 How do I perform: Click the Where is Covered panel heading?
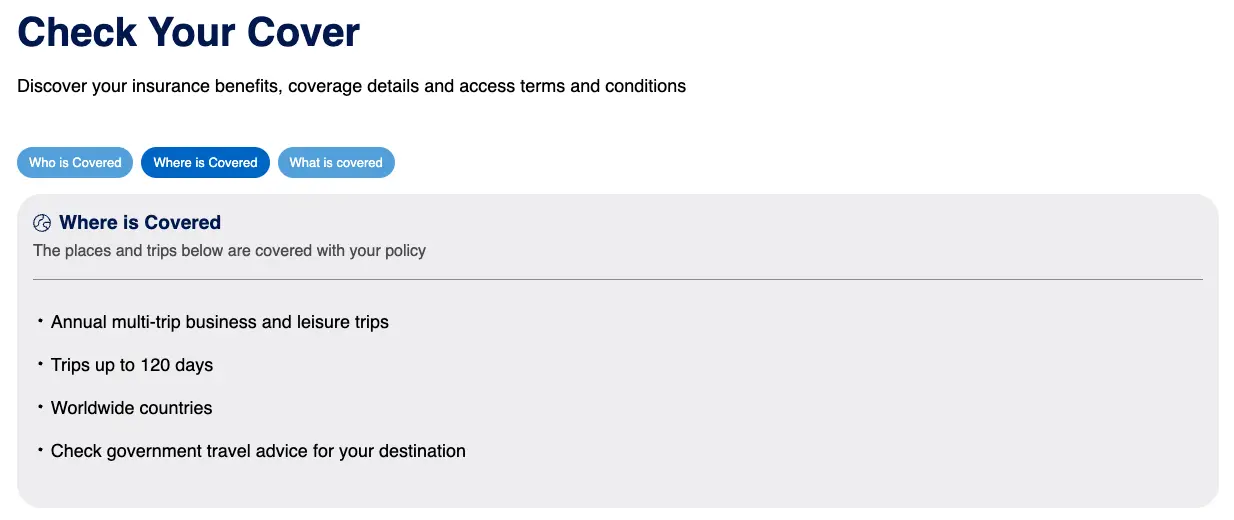pyautogui.click(x=140, y=222)
